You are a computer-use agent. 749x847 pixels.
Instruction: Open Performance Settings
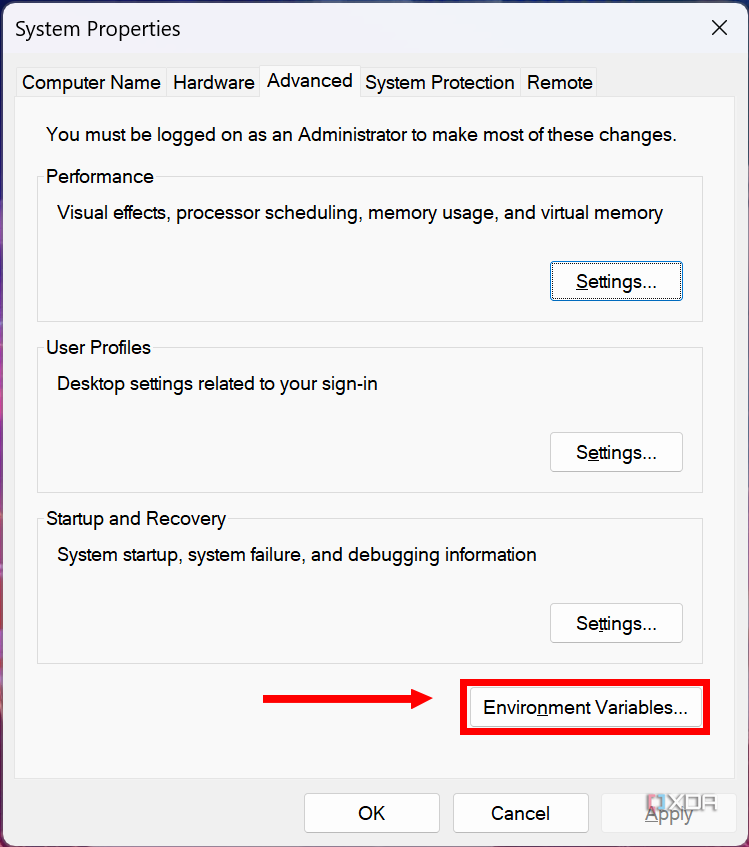616,281
